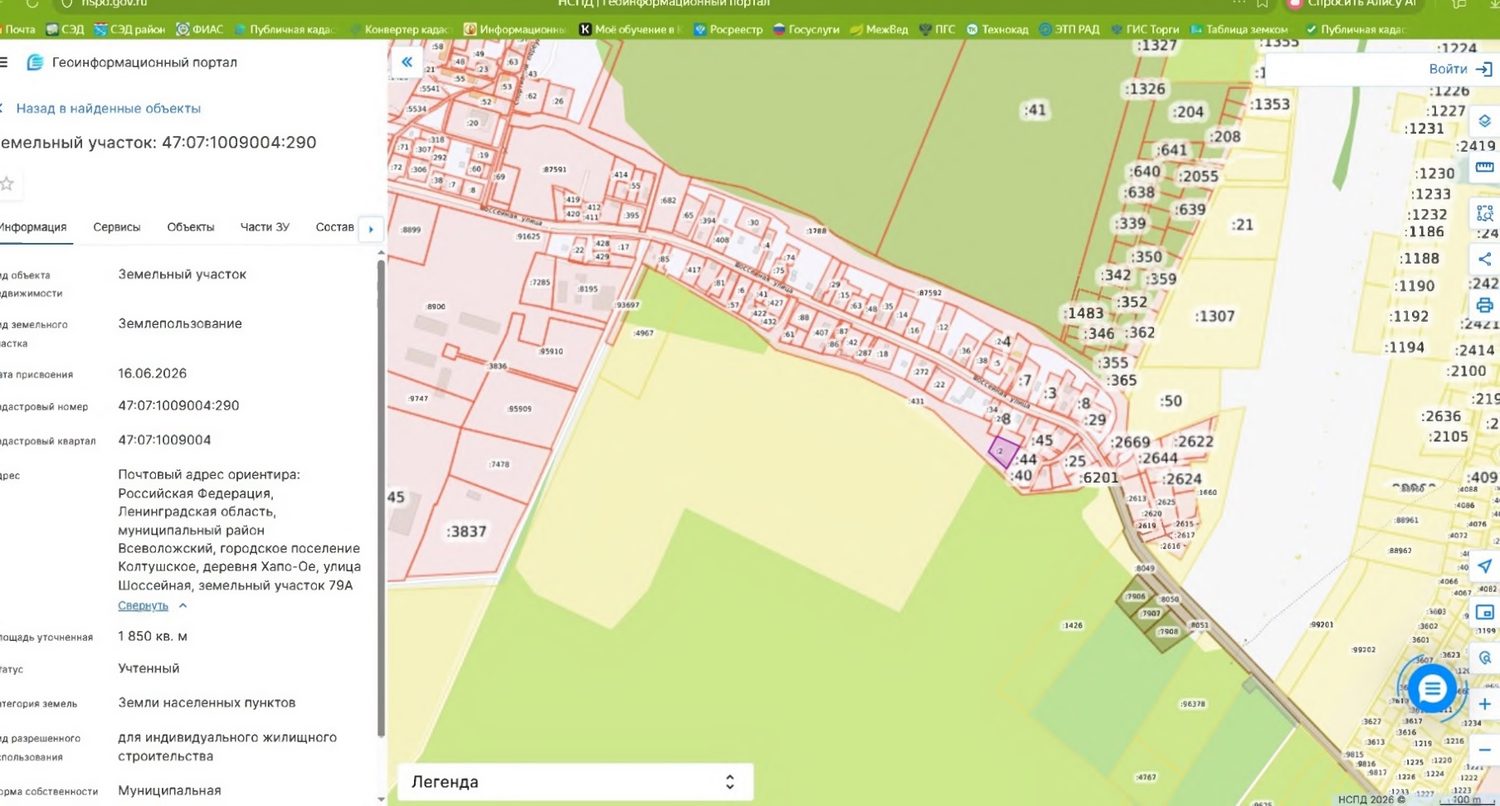Activate the ruler measurement tool
This screenshot has height=806, width=1500.
(x=1485, y=166)
